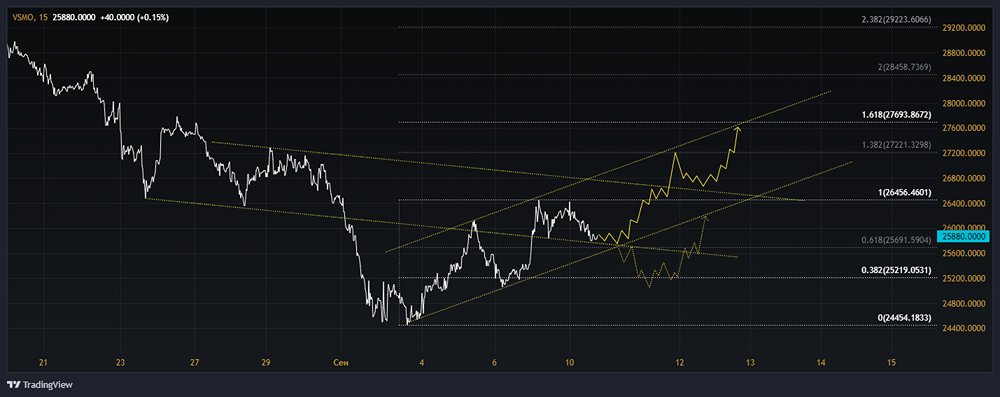
Task: Click date 23 on the time axis
Action: pyautogui.click(x=121, y=363)
